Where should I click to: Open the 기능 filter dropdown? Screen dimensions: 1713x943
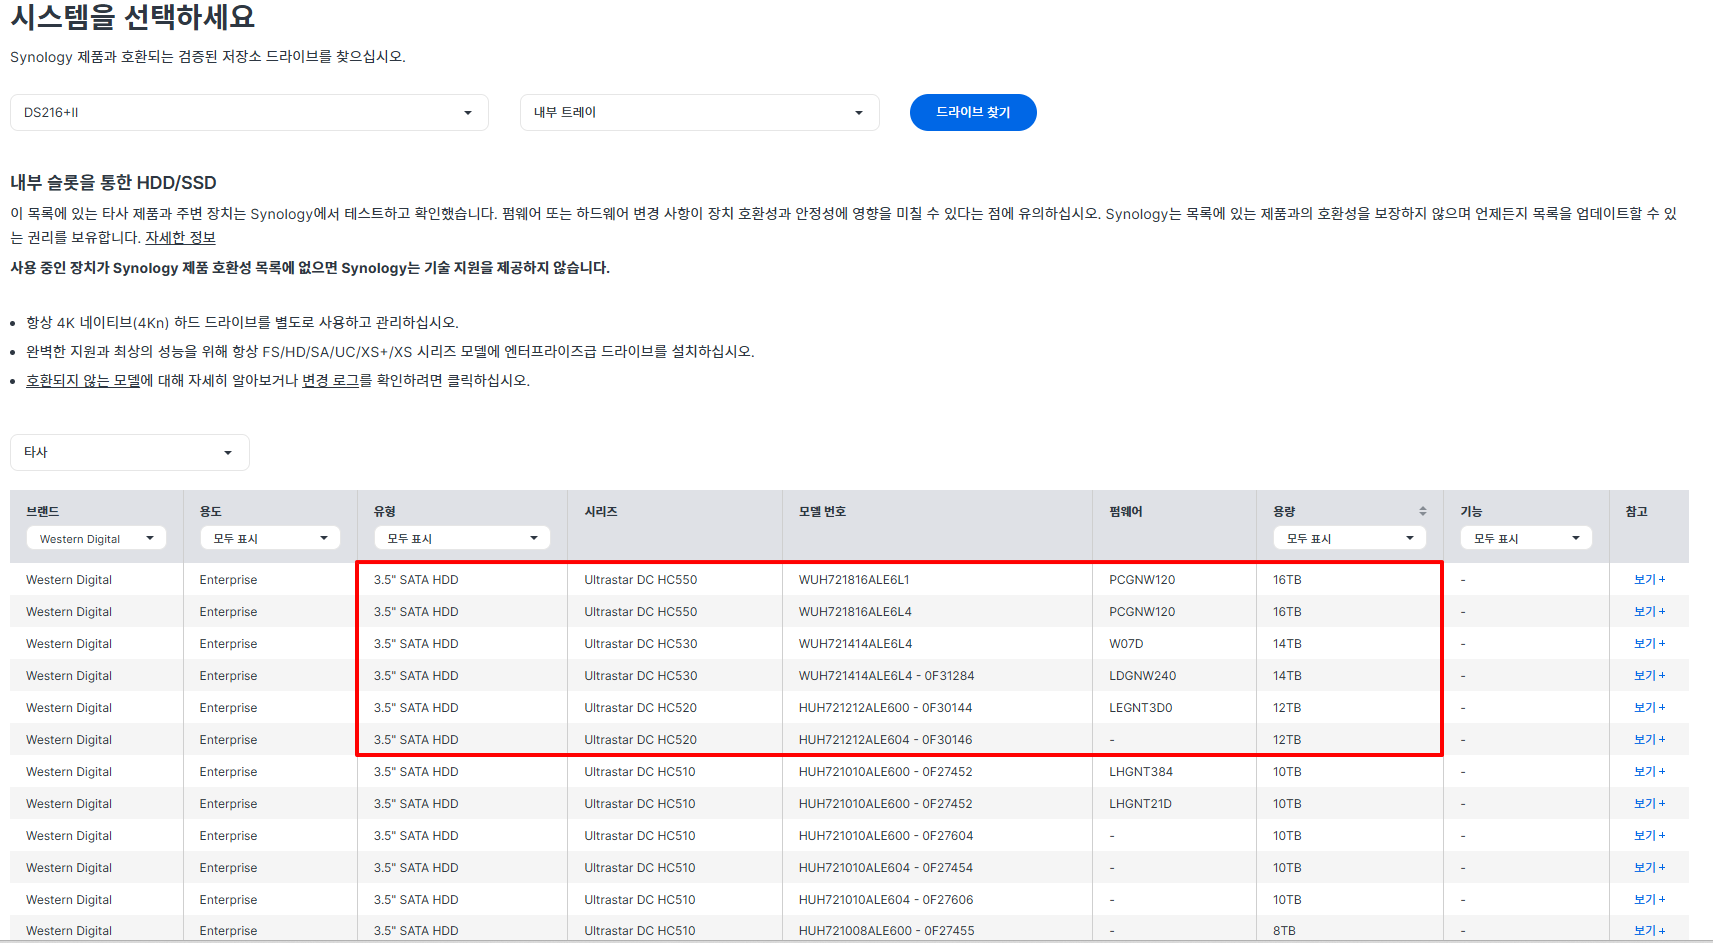tap(1526, 538)
